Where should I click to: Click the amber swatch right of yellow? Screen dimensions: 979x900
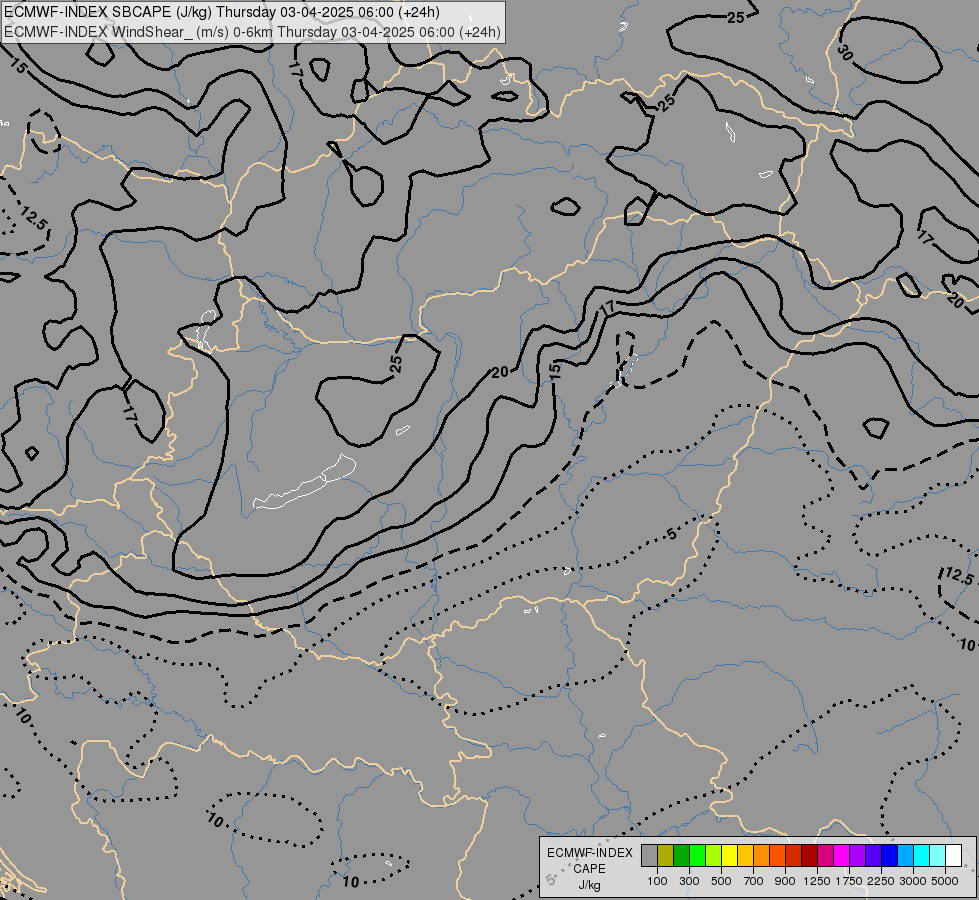click(x=745, y=855)
